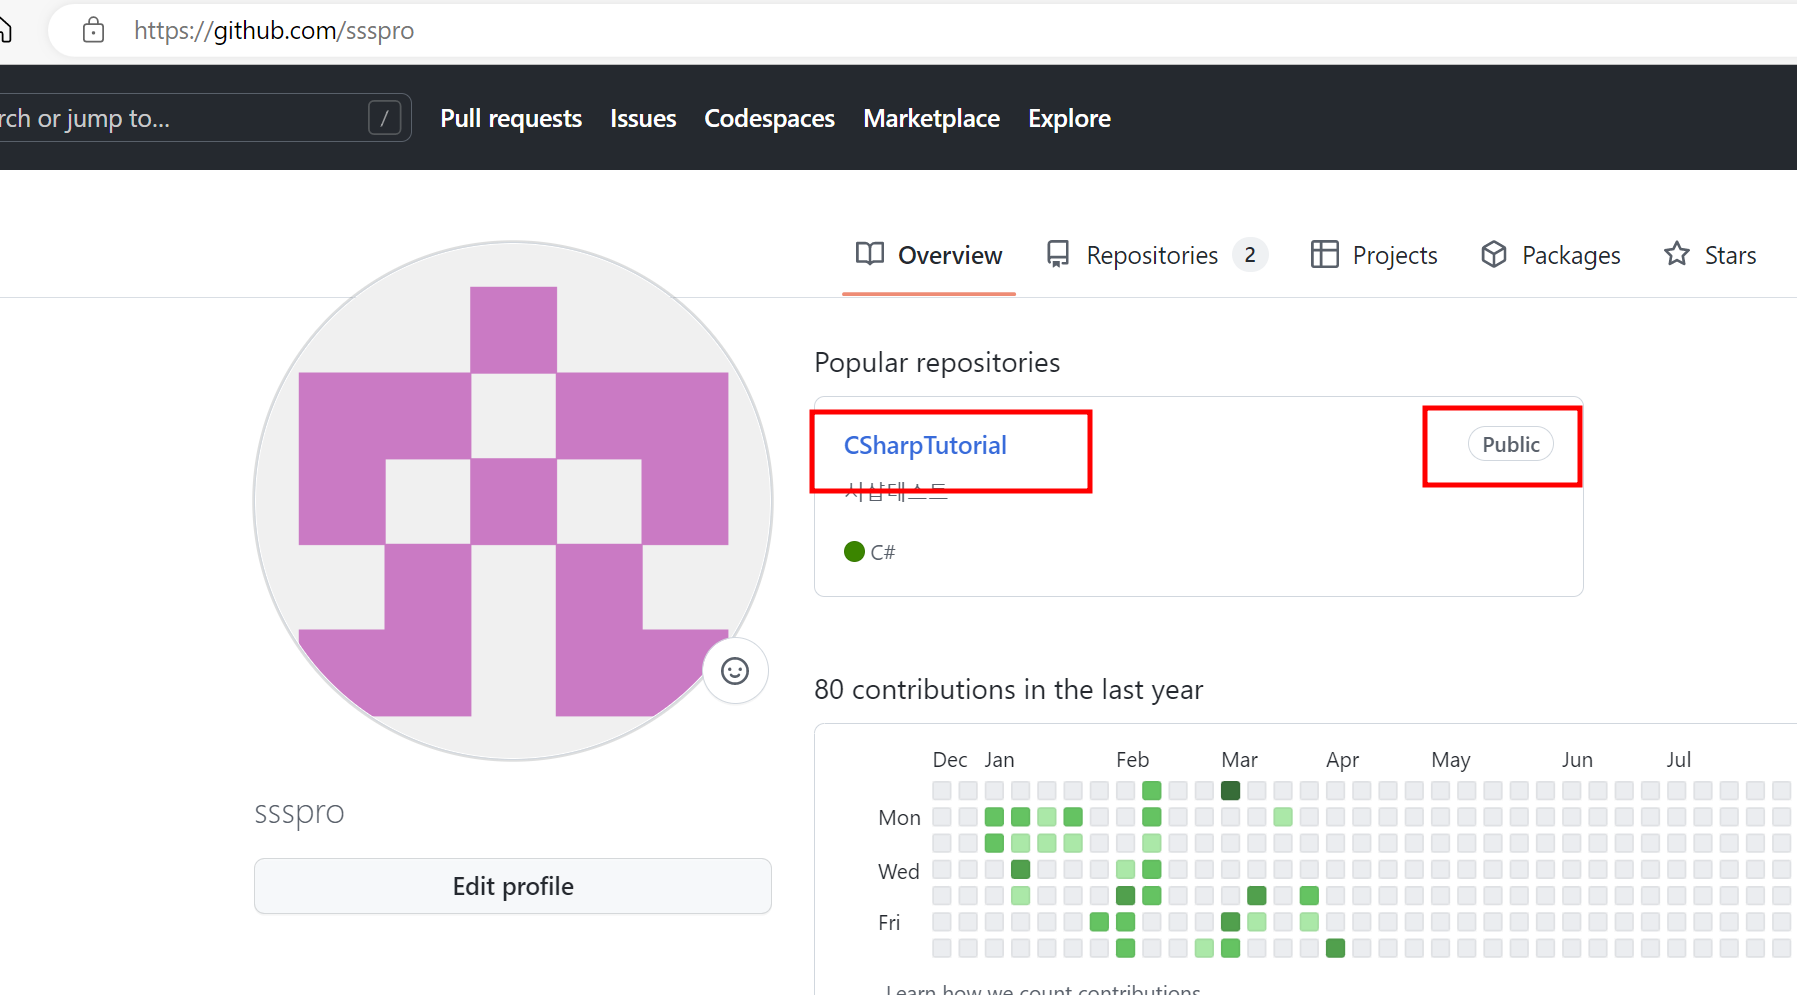Click the Mon row label in the contribution graph

click(899, 818)
